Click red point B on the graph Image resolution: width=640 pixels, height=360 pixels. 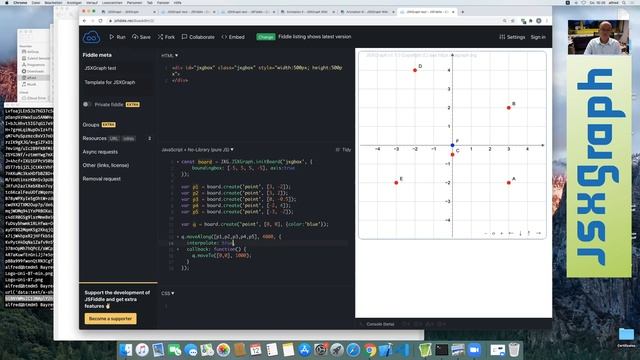point(509,108)
